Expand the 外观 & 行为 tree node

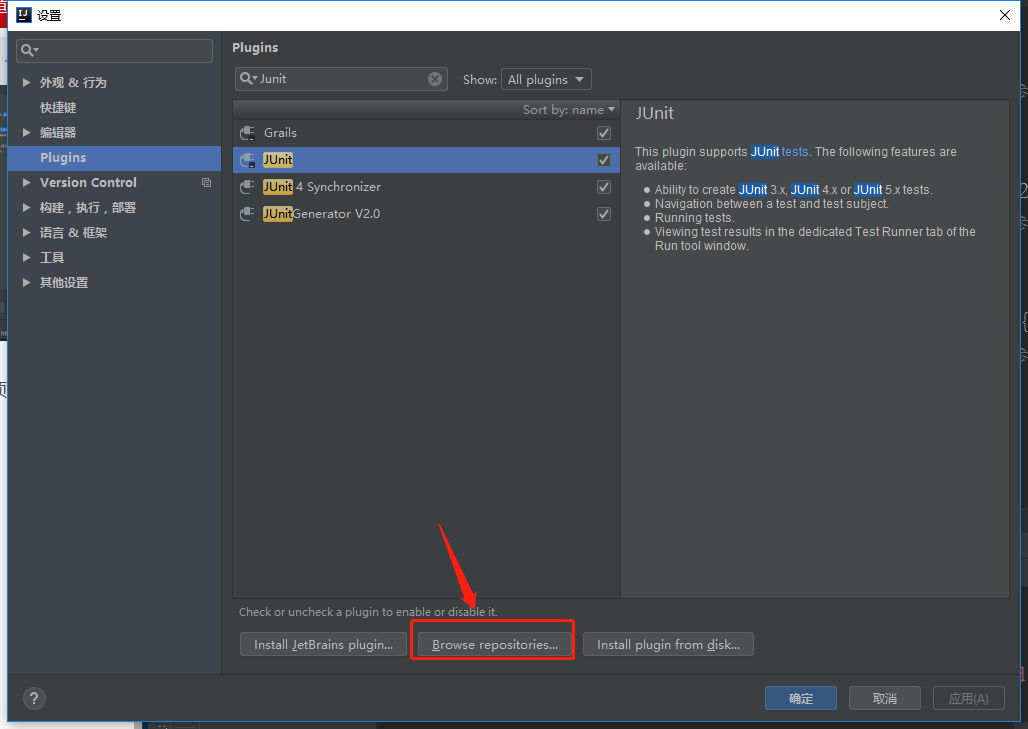[x=27, y=82]
